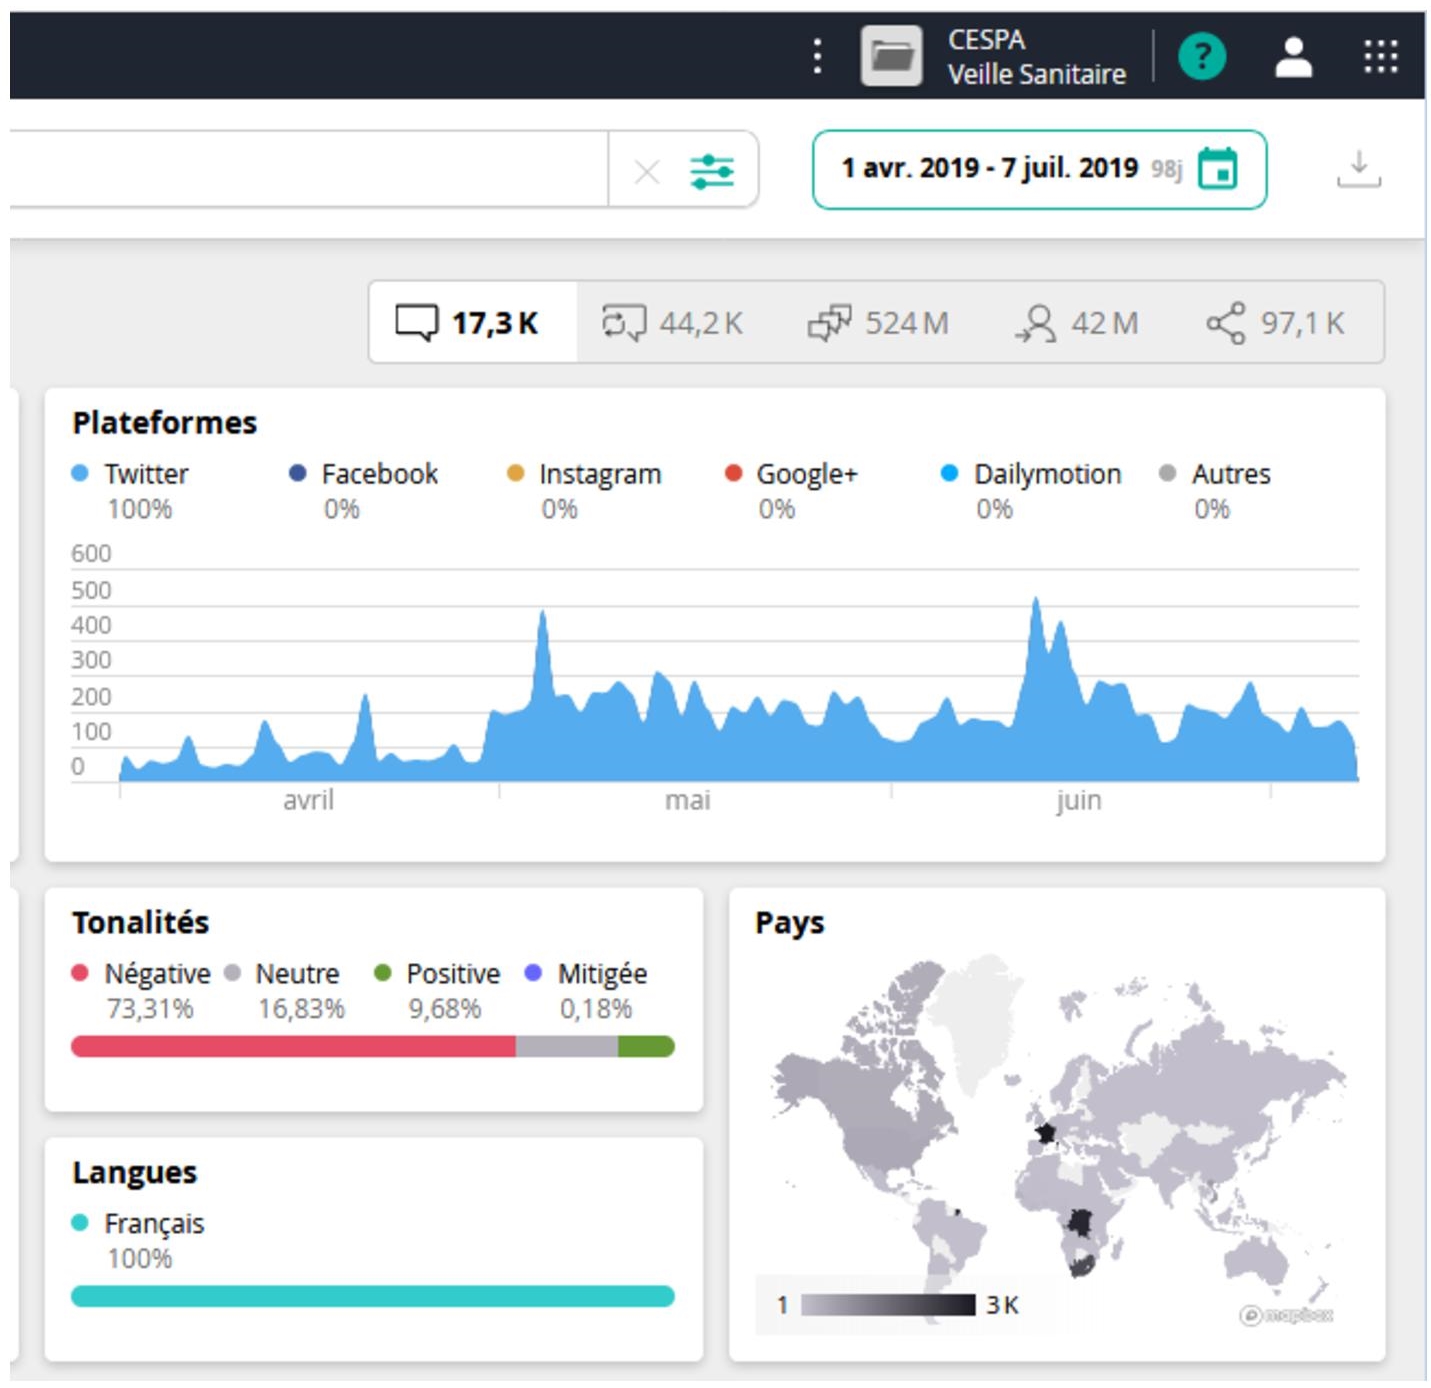Click the early May peak in Plateformes chart

click(542, 614)
